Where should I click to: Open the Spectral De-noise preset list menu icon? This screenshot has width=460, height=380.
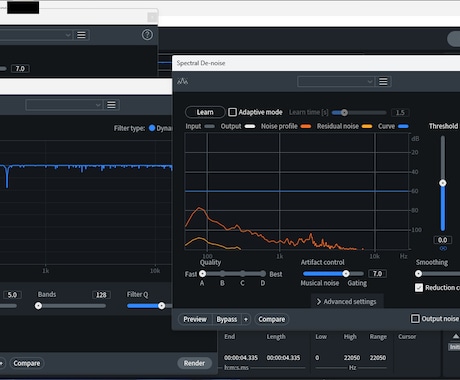pyautogui.click(x=383, y=82)
